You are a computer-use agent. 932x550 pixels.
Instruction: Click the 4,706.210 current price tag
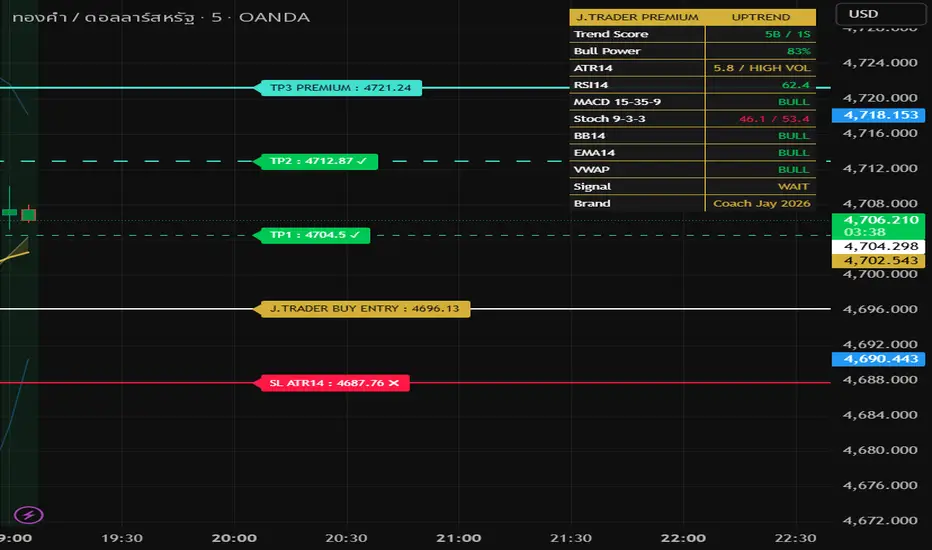(x=879, y=226)
